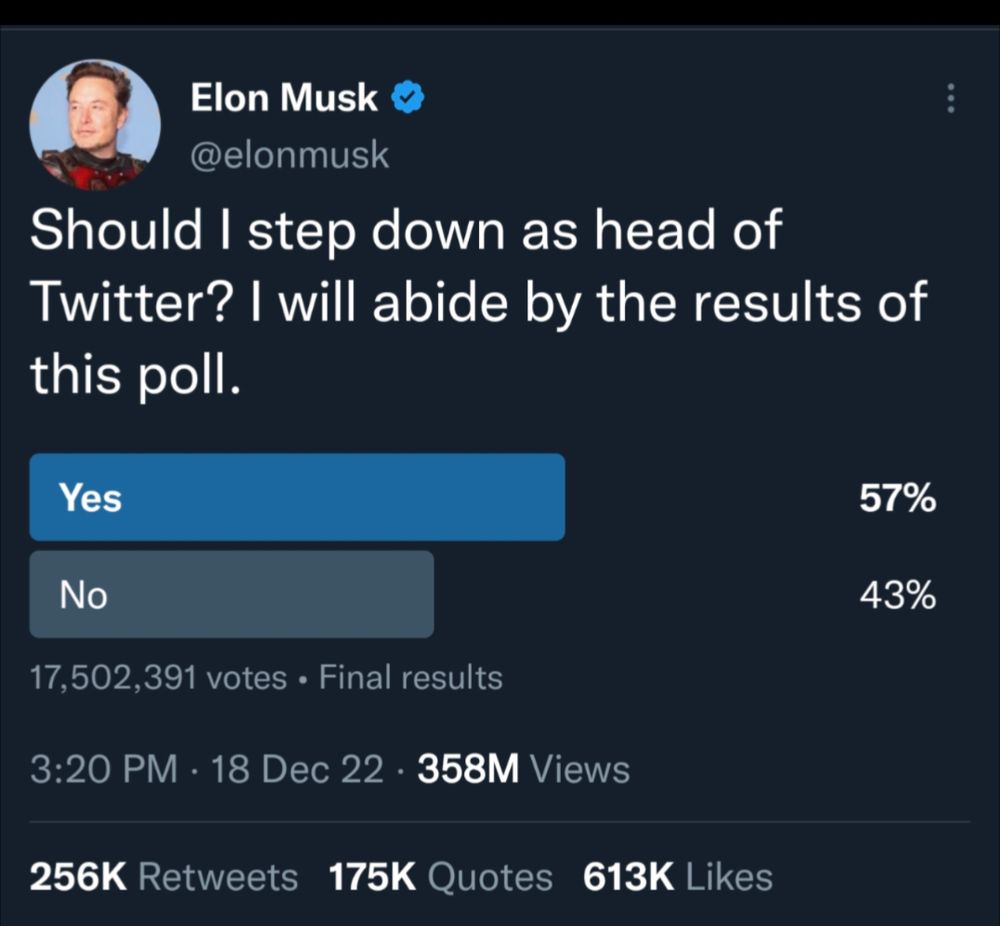Click the Final results label
The width and height of the screenshot is (1000, 926).
[411, 678]
